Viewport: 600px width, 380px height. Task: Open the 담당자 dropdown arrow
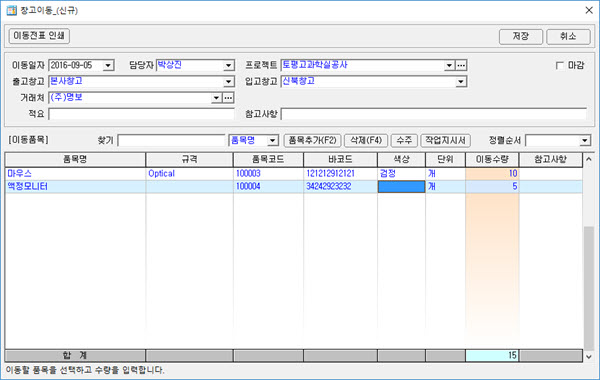click(x=228, y=65)
